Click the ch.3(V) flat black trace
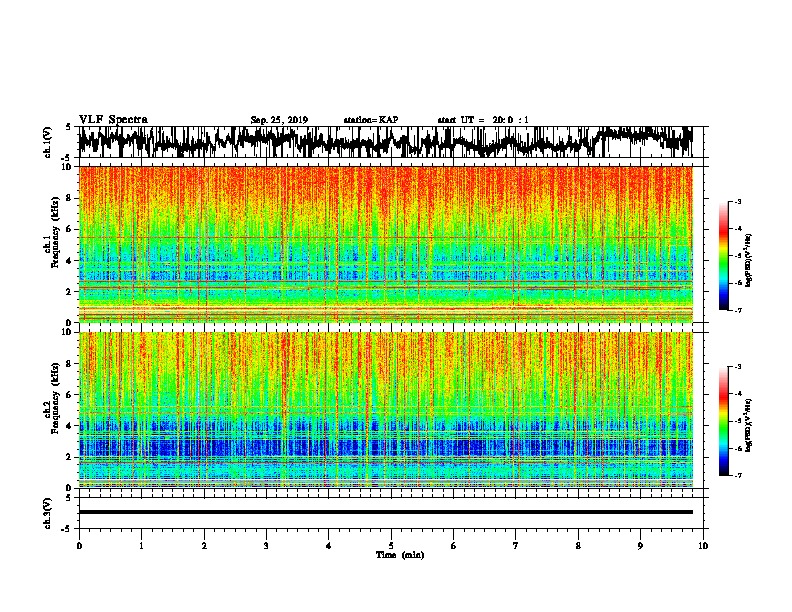 (386, 512)
